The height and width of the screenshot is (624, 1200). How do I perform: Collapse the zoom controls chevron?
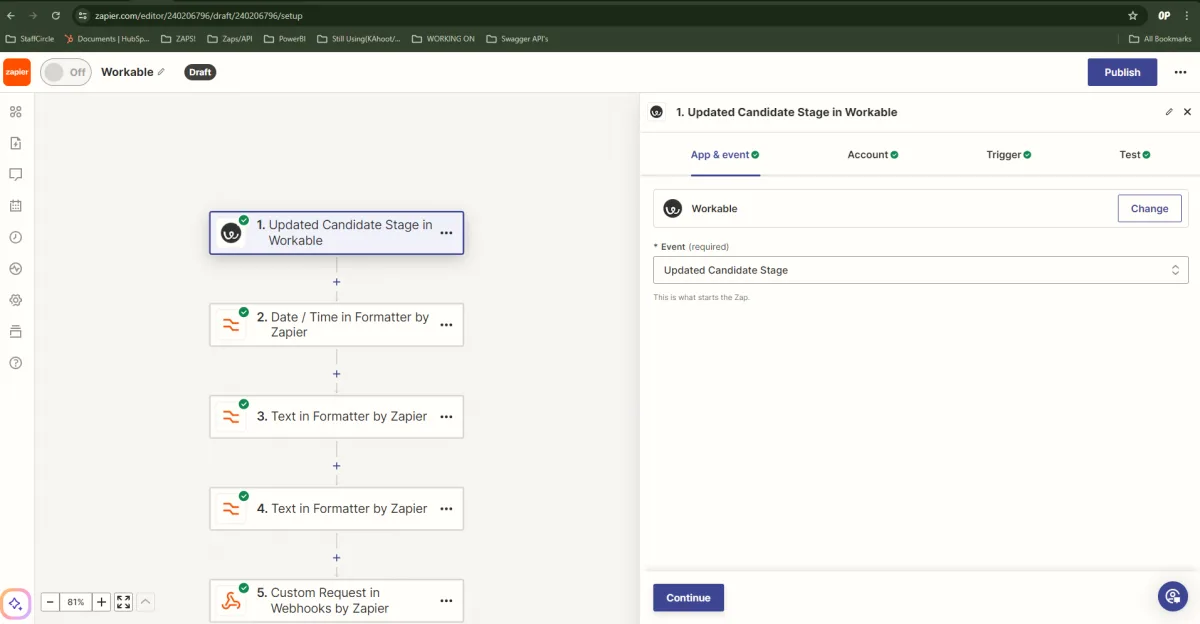145,602
